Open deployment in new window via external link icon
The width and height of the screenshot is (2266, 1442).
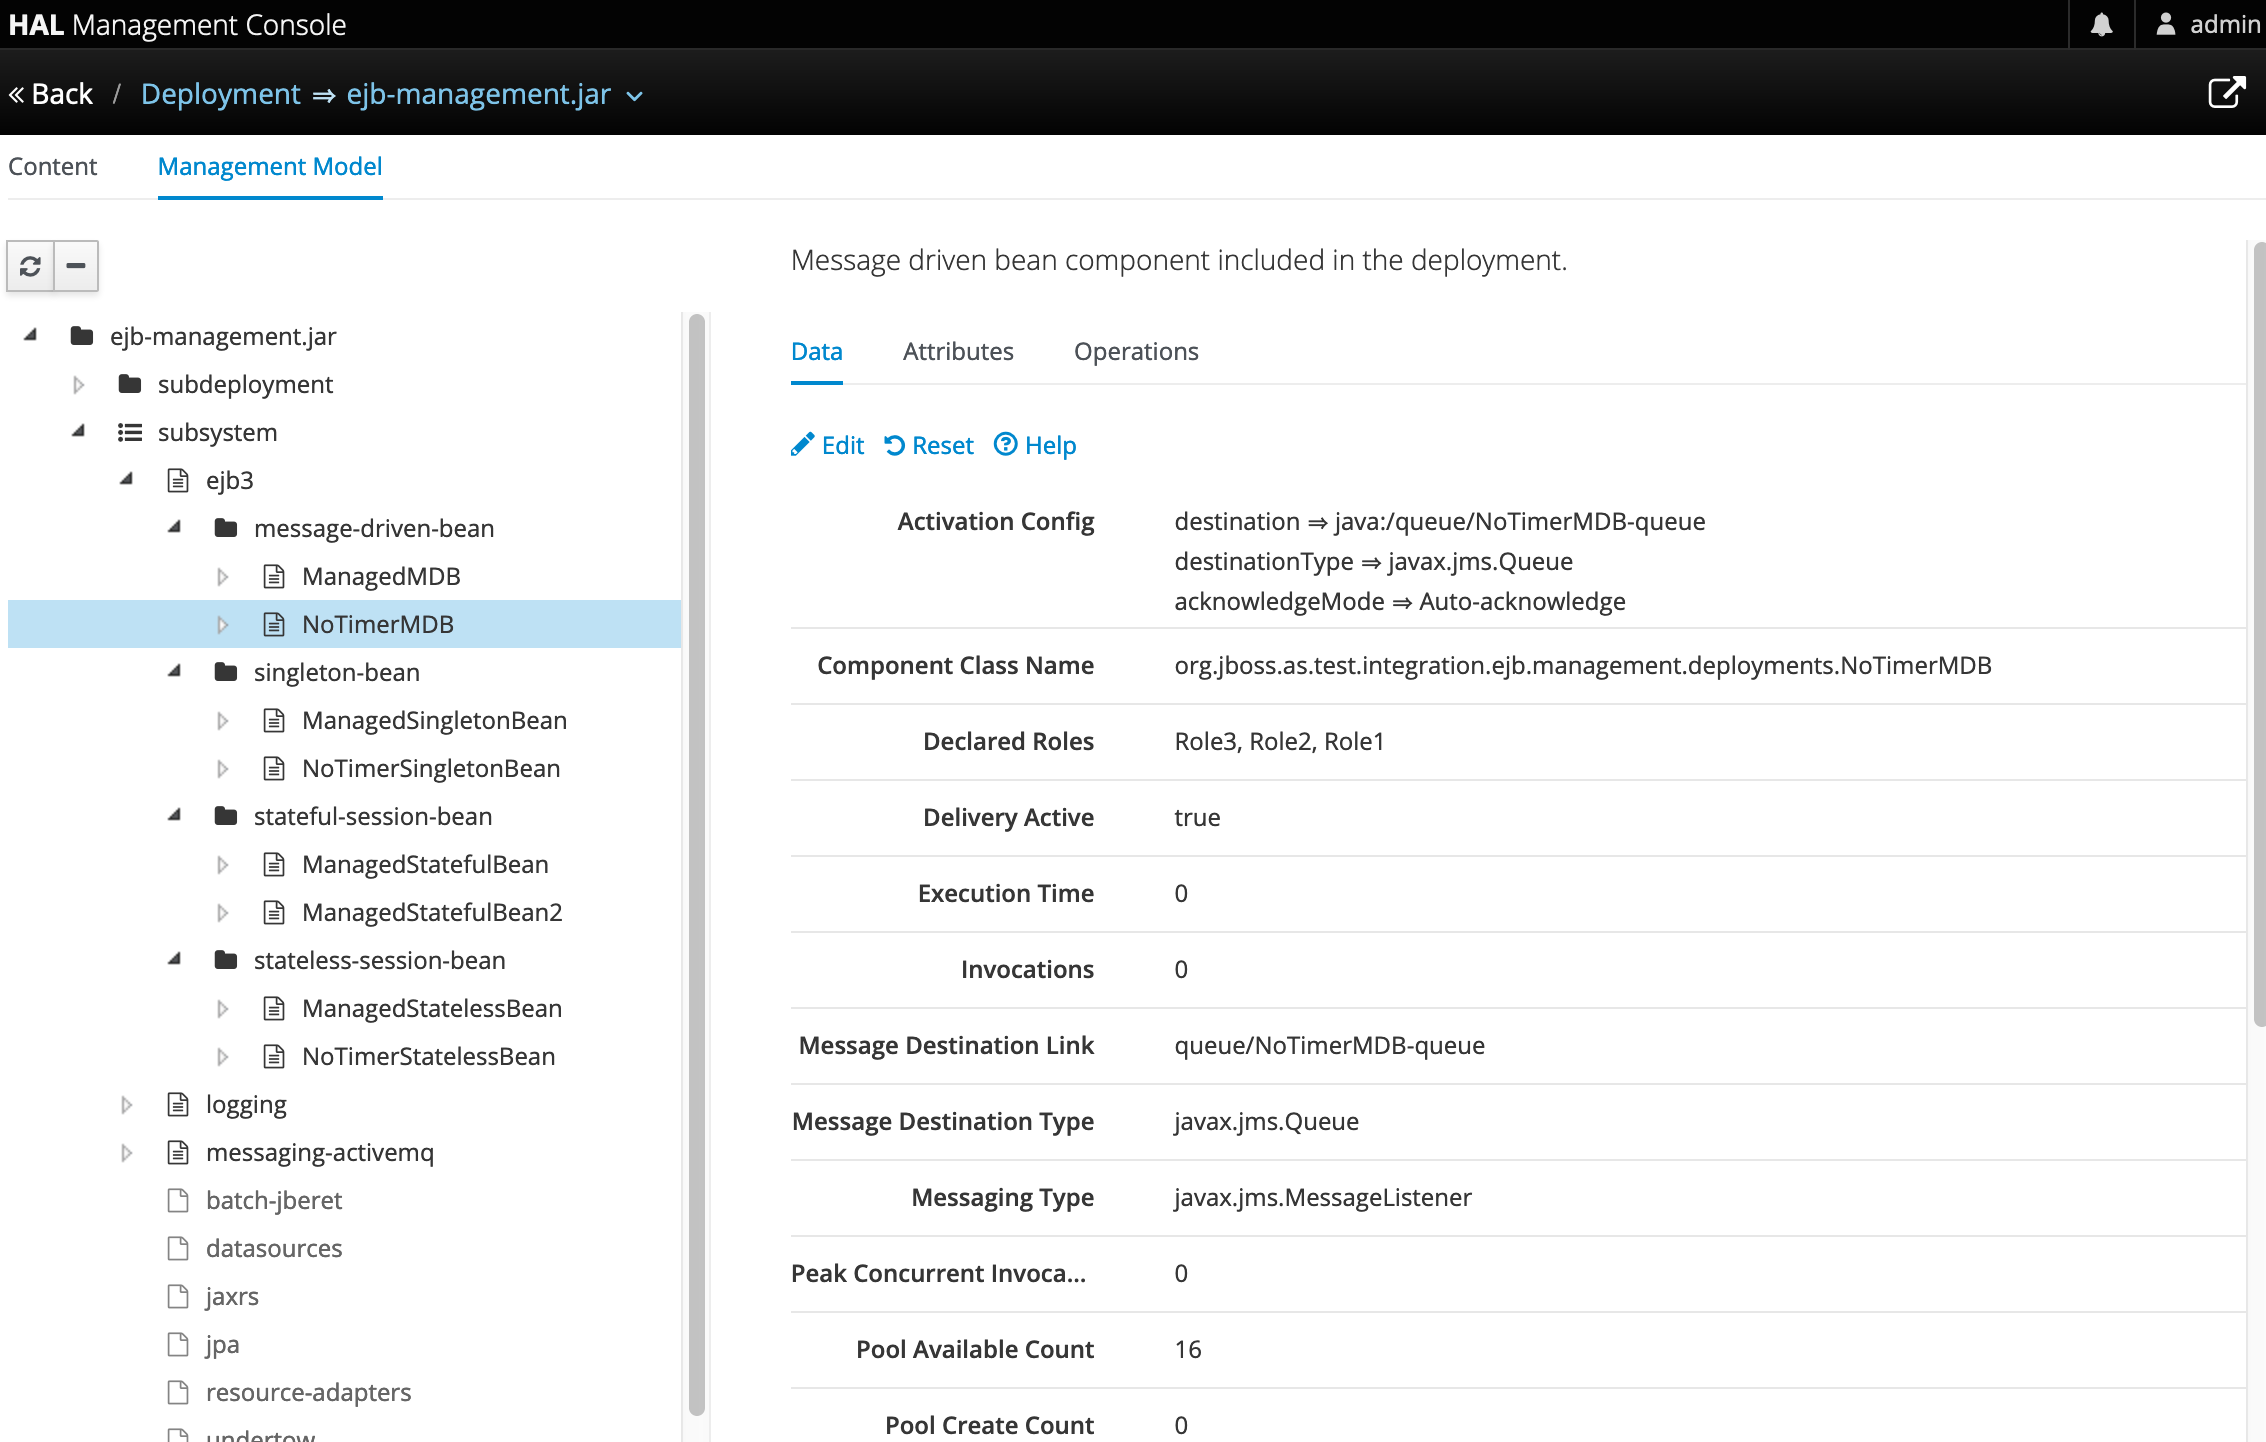2225,92
